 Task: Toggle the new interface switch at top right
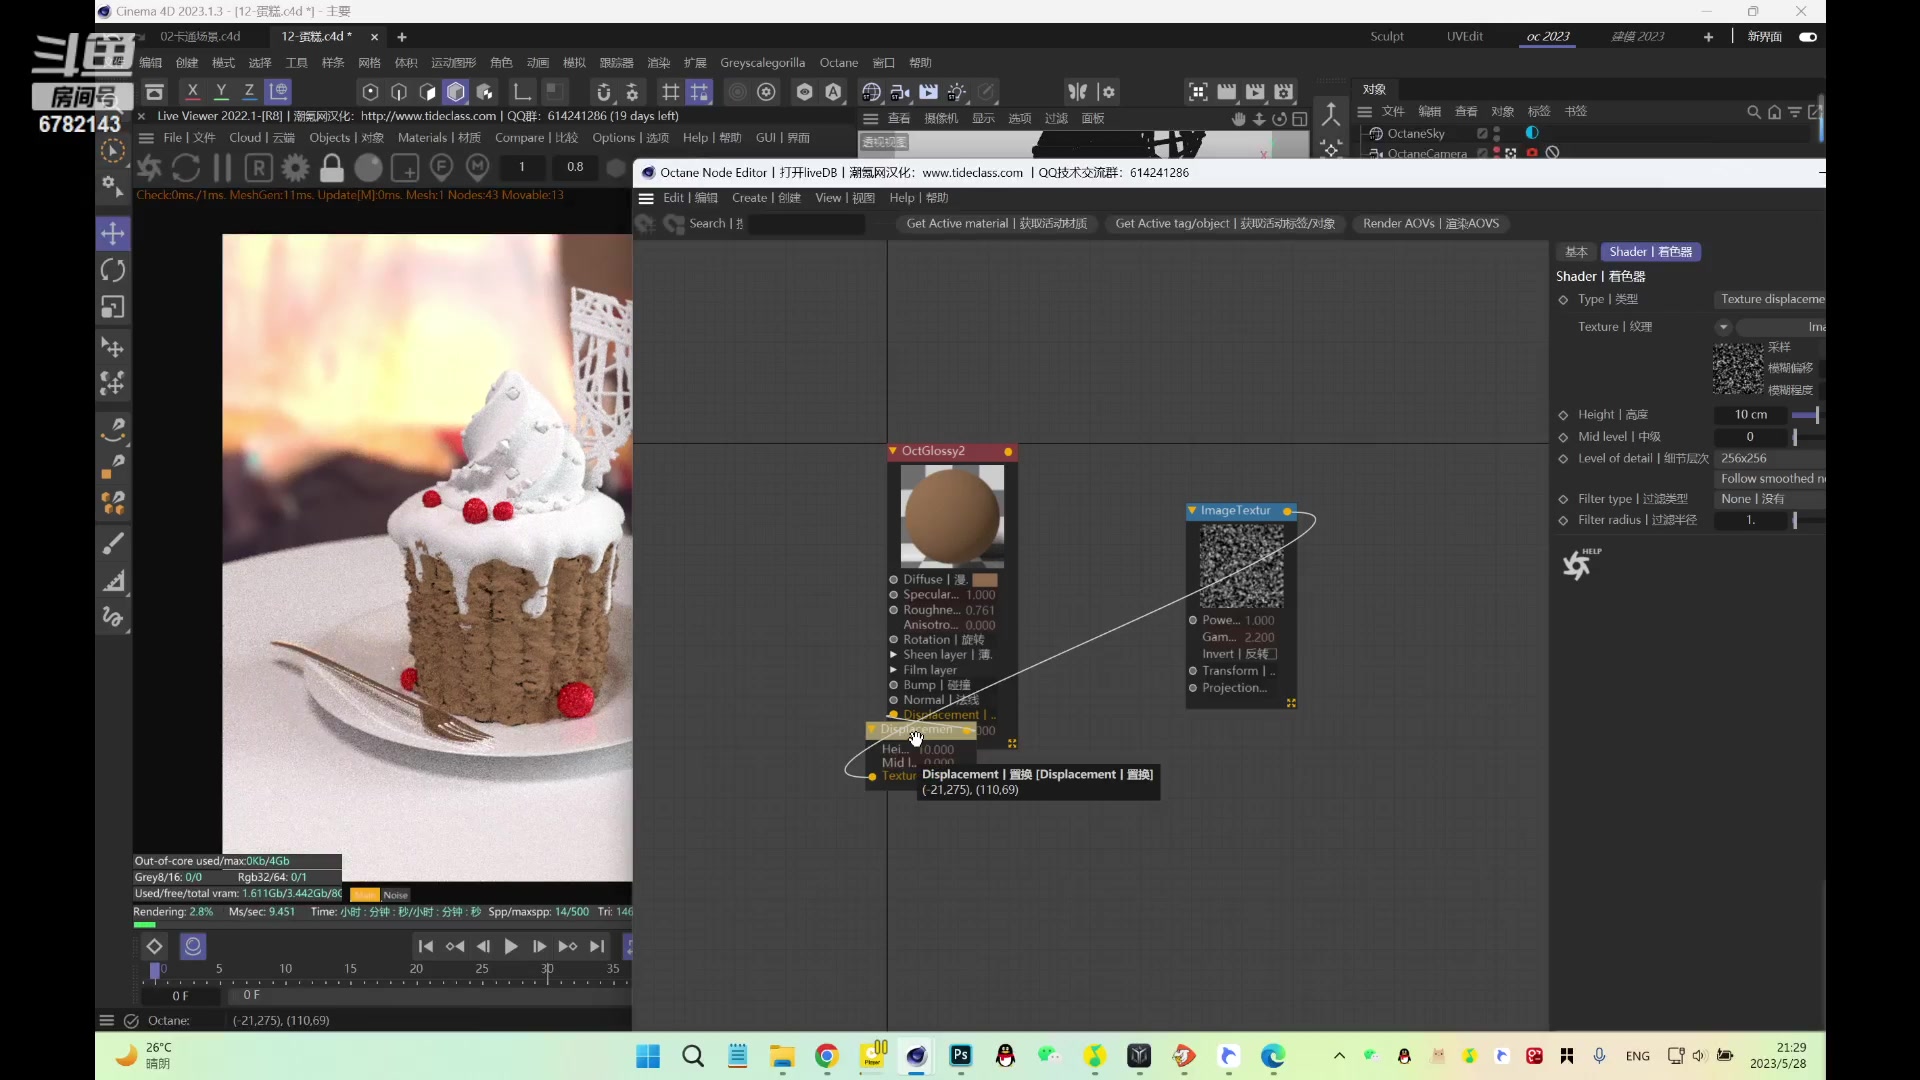[1808, 37]
